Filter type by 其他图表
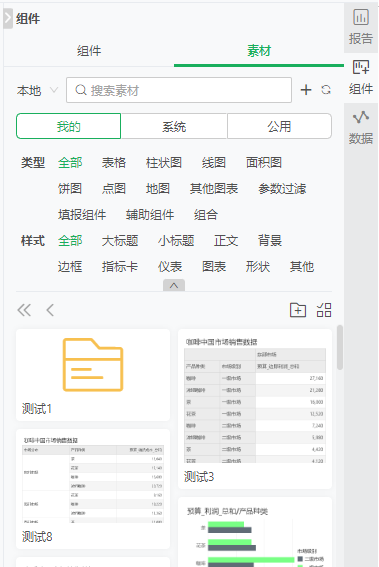This screenshot has height=567, width=379. point(214,188)
